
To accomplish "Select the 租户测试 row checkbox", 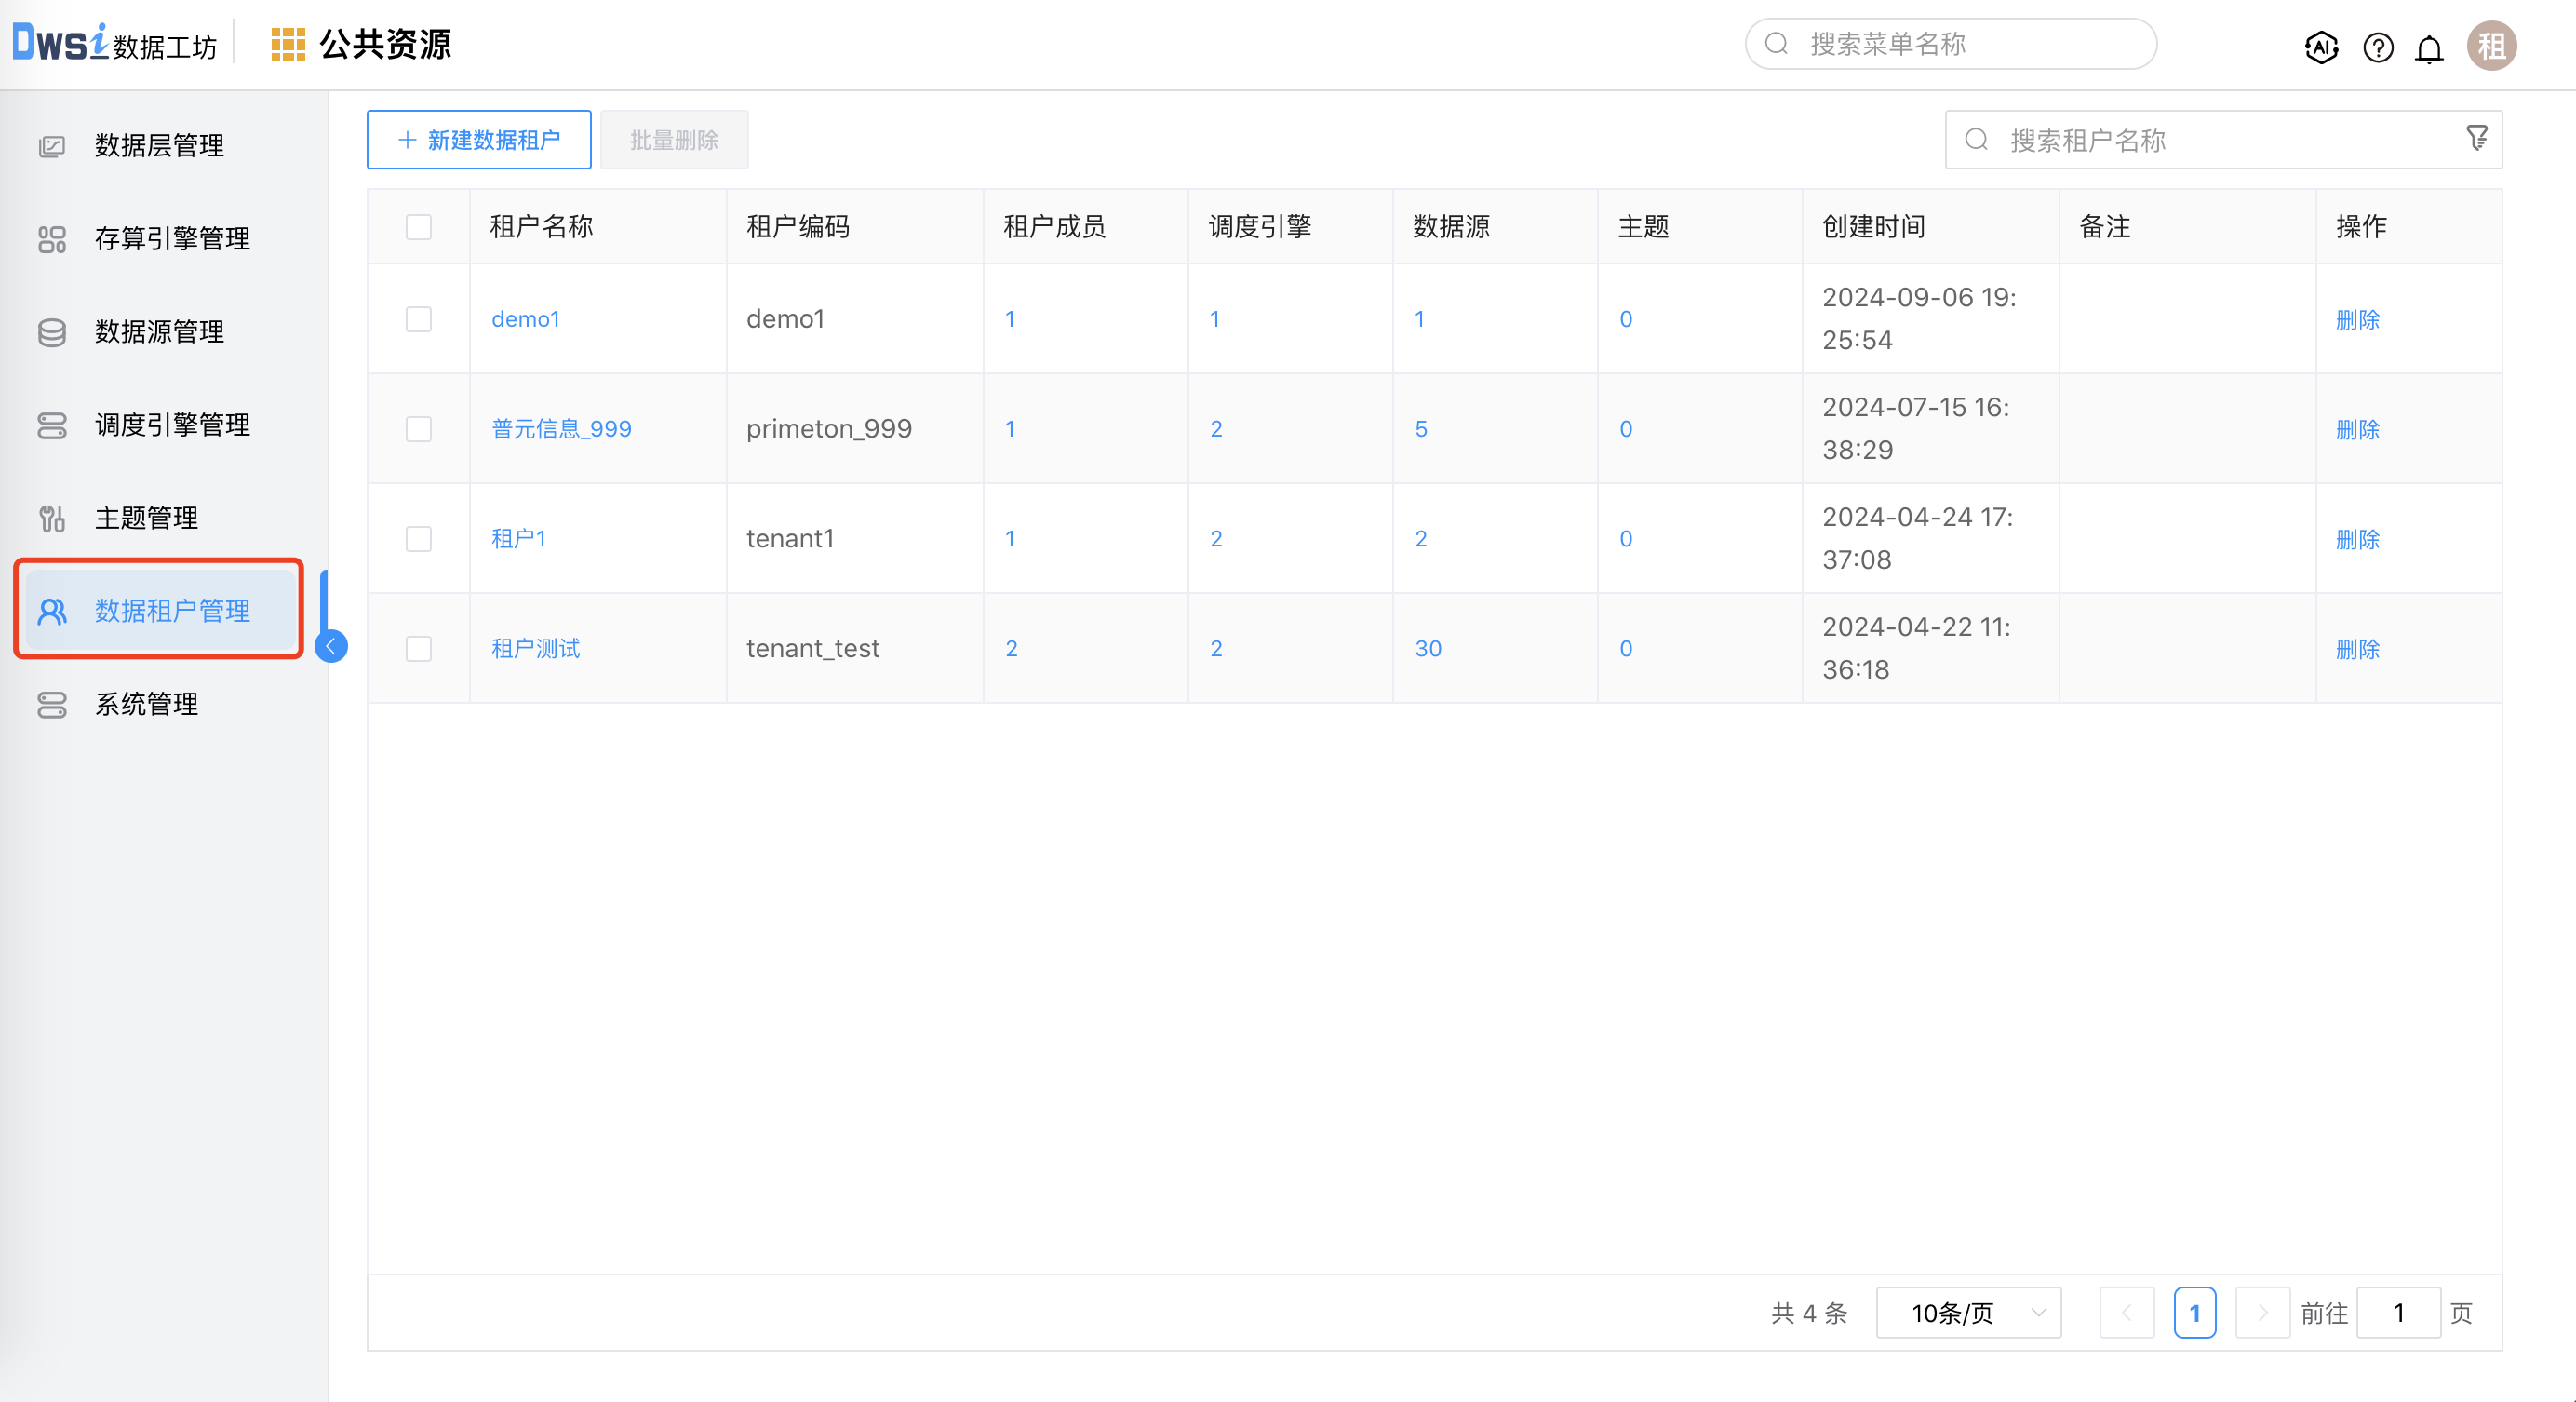I will click(x=419, y=649).
